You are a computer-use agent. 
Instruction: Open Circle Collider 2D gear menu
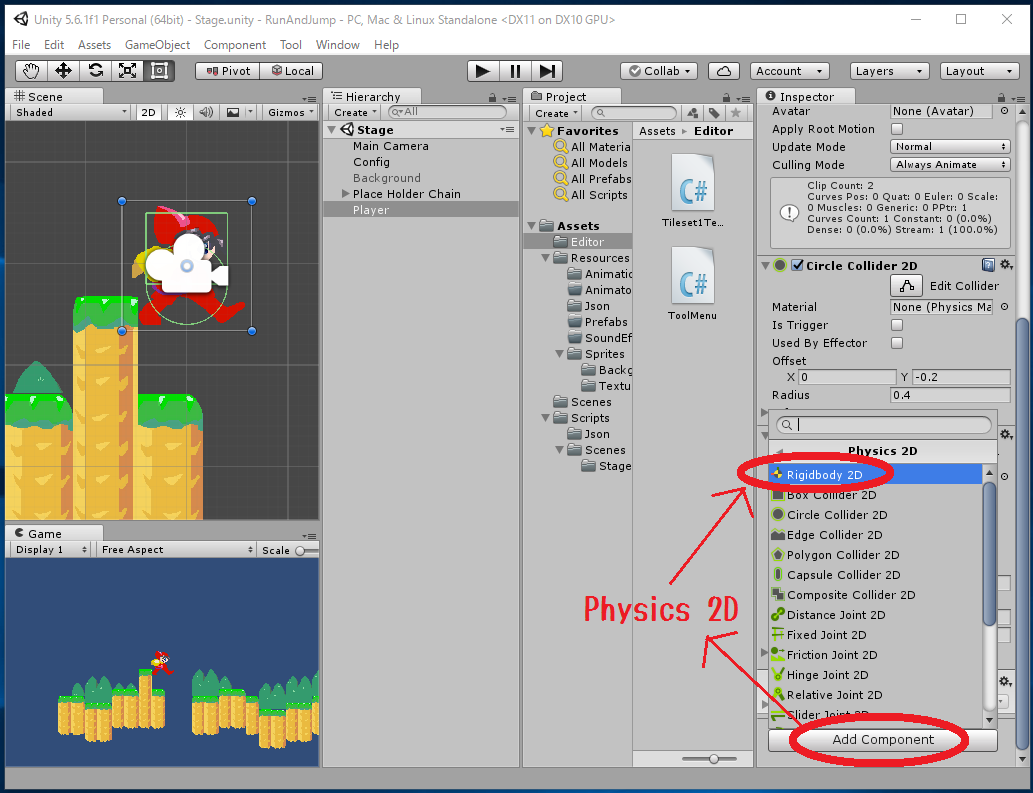point(1006,265)
